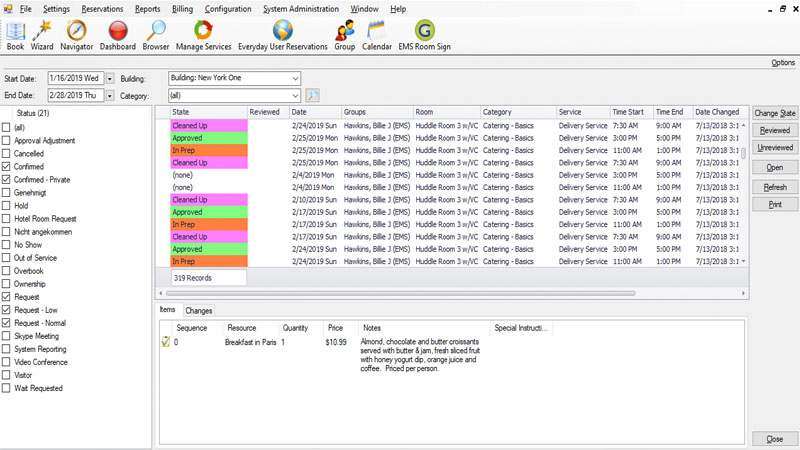Viewport: 800px width, 450px height.
Task: Click the Status (21) list header
Action: [33, 113]
